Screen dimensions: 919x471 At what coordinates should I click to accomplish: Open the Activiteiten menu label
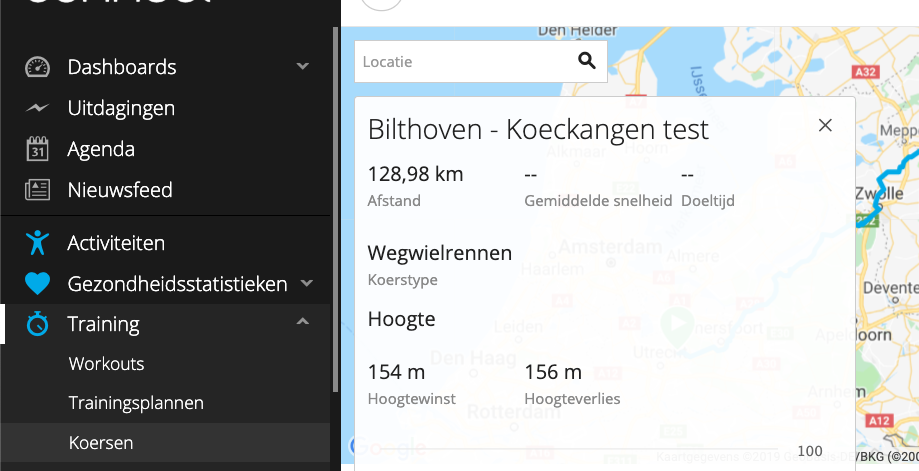click(x=116, y=243)
